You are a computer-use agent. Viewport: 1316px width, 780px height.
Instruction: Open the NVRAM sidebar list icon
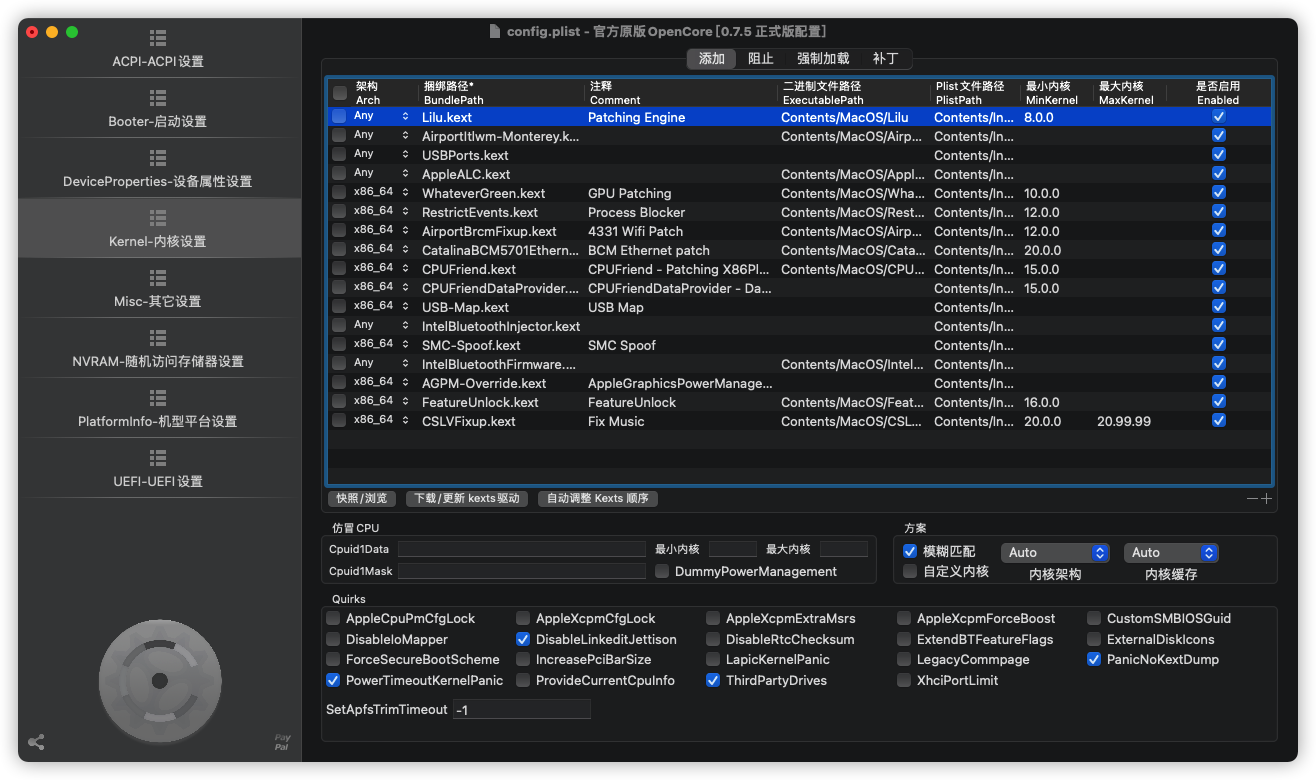point(158,338)
